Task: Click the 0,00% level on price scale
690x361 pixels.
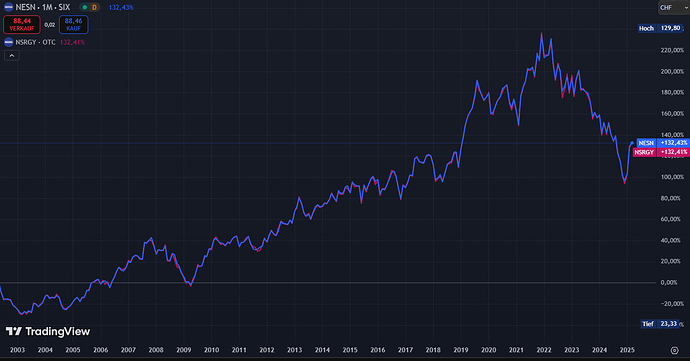Action: pos(669,283)
